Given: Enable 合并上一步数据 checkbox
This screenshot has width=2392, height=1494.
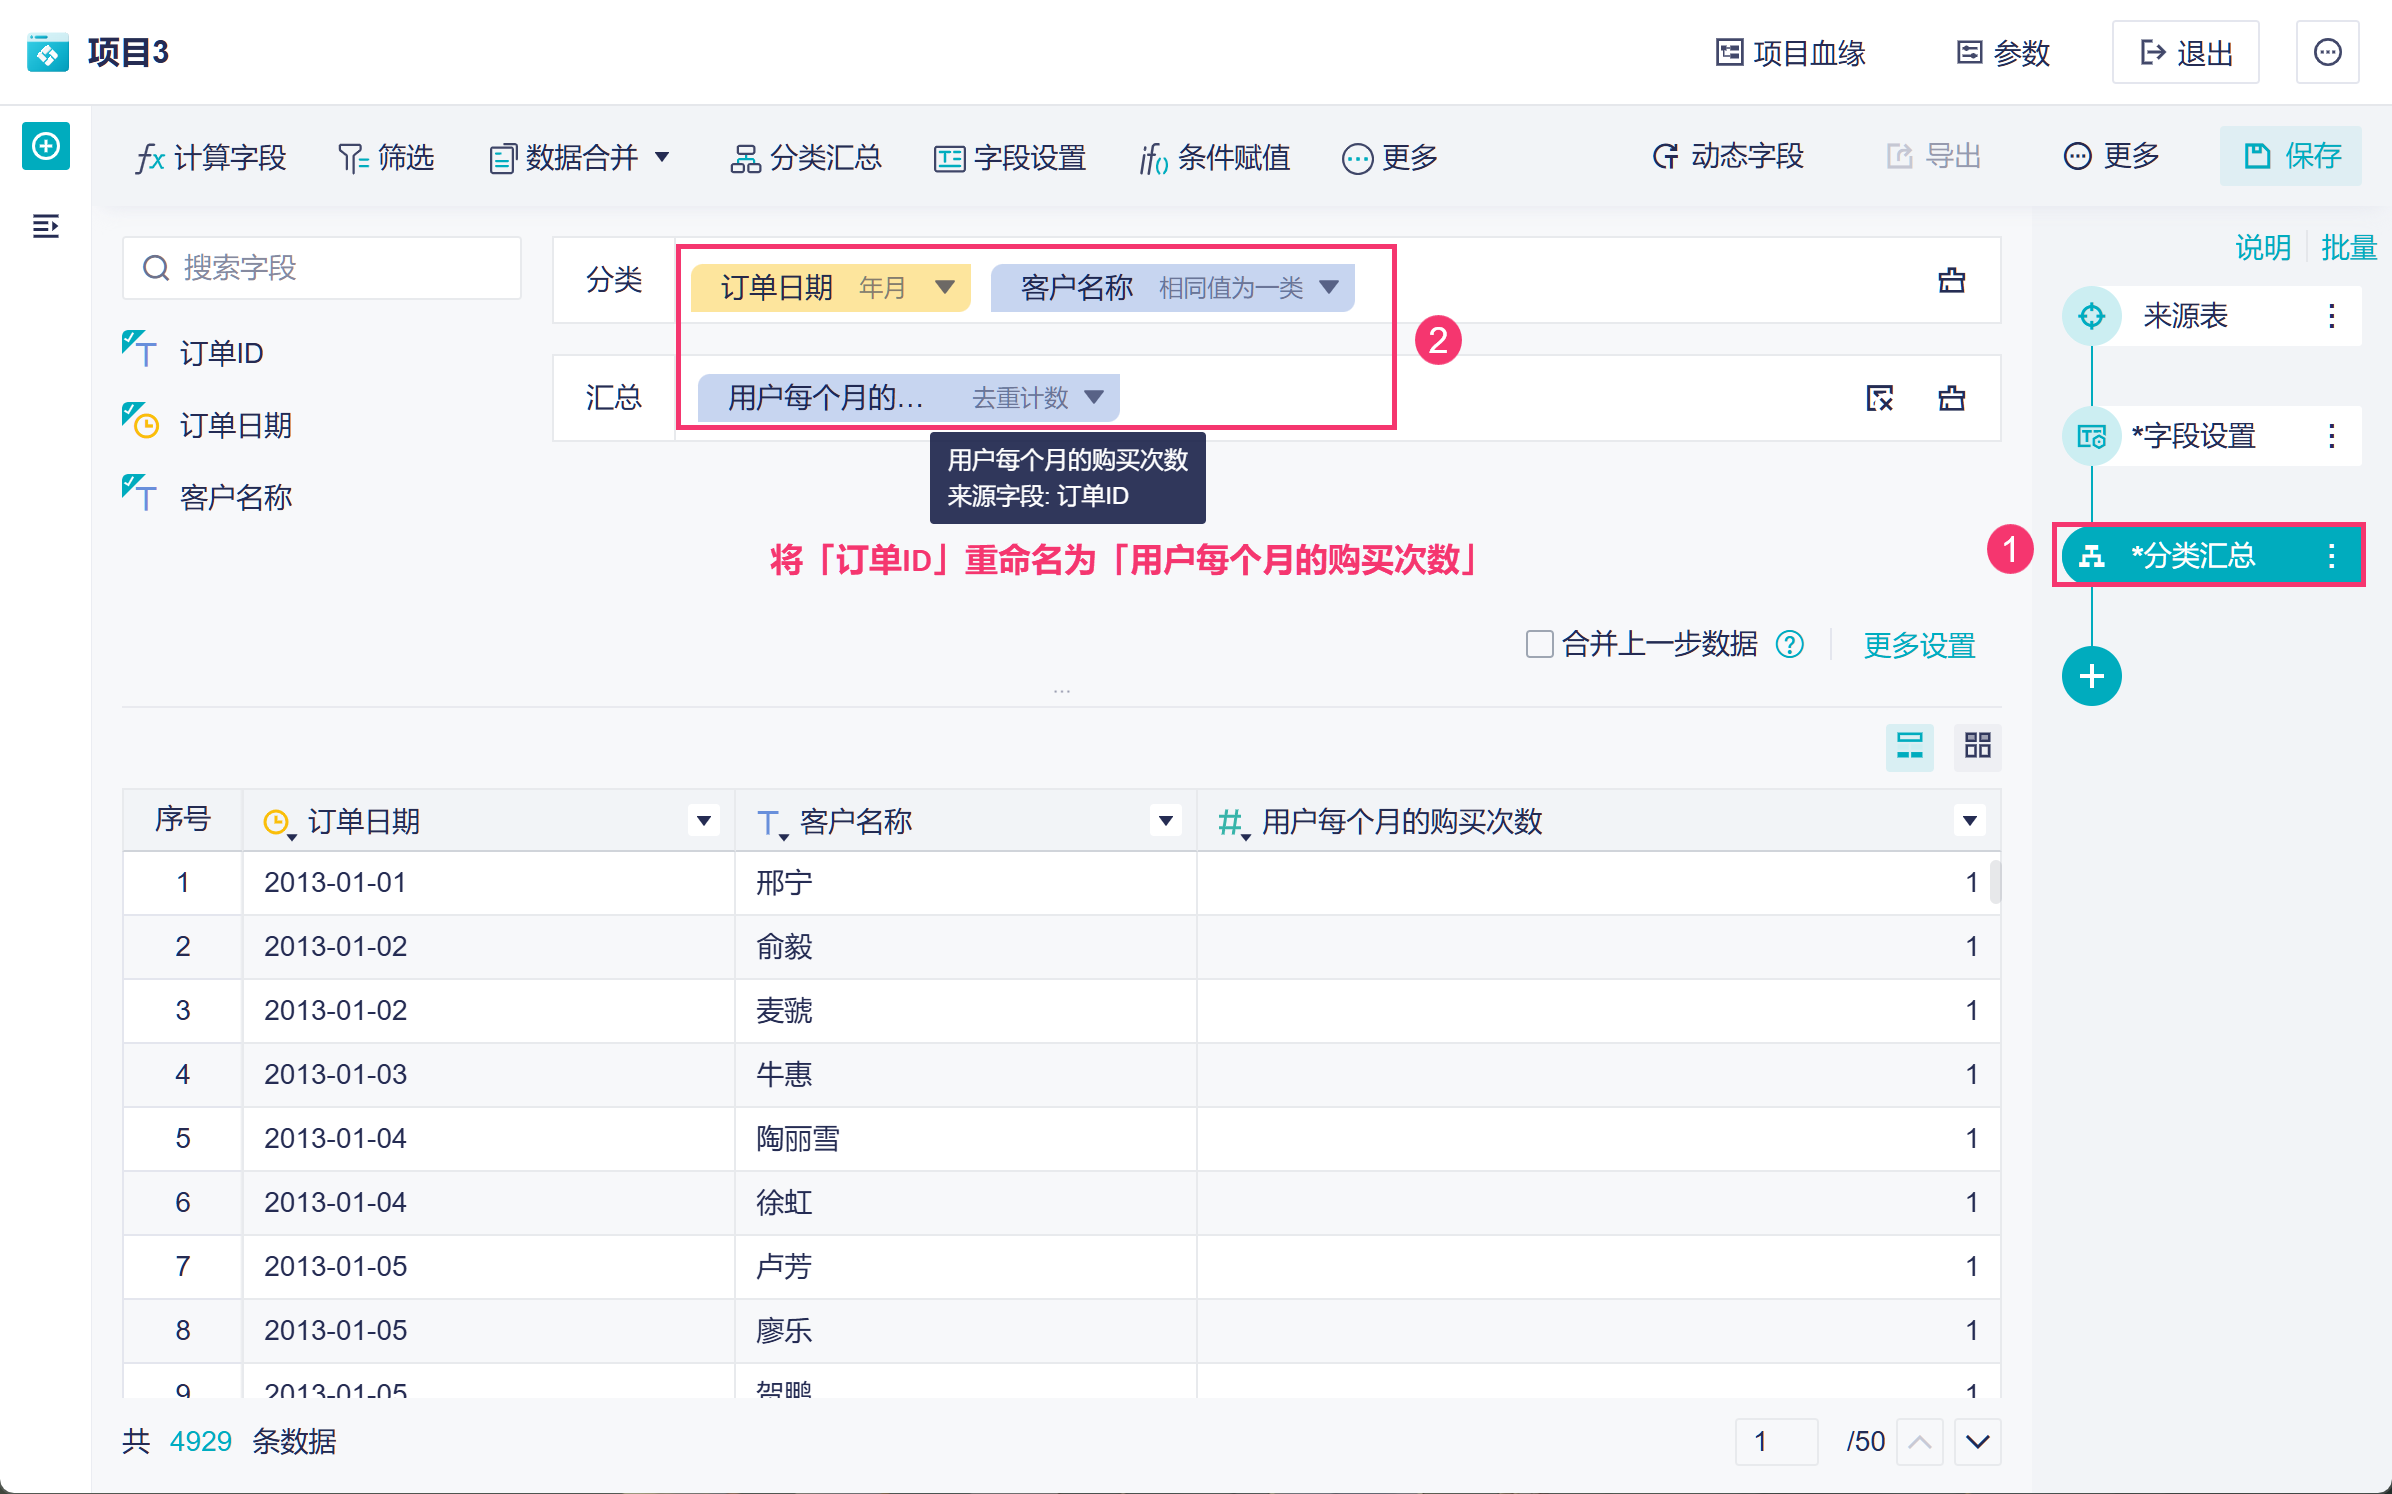Looking at the screenshot, I should [x=1539, y=645].
